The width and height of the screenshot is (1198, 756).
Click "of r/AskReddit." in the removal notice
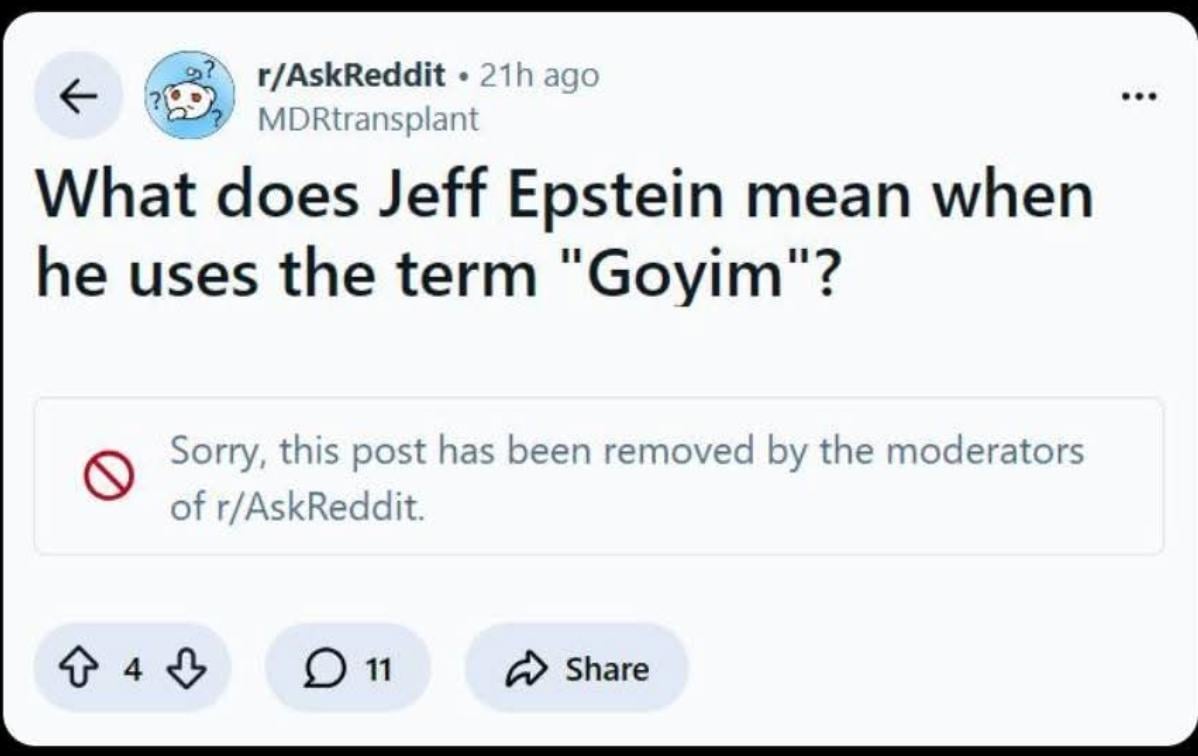point(298,508)
